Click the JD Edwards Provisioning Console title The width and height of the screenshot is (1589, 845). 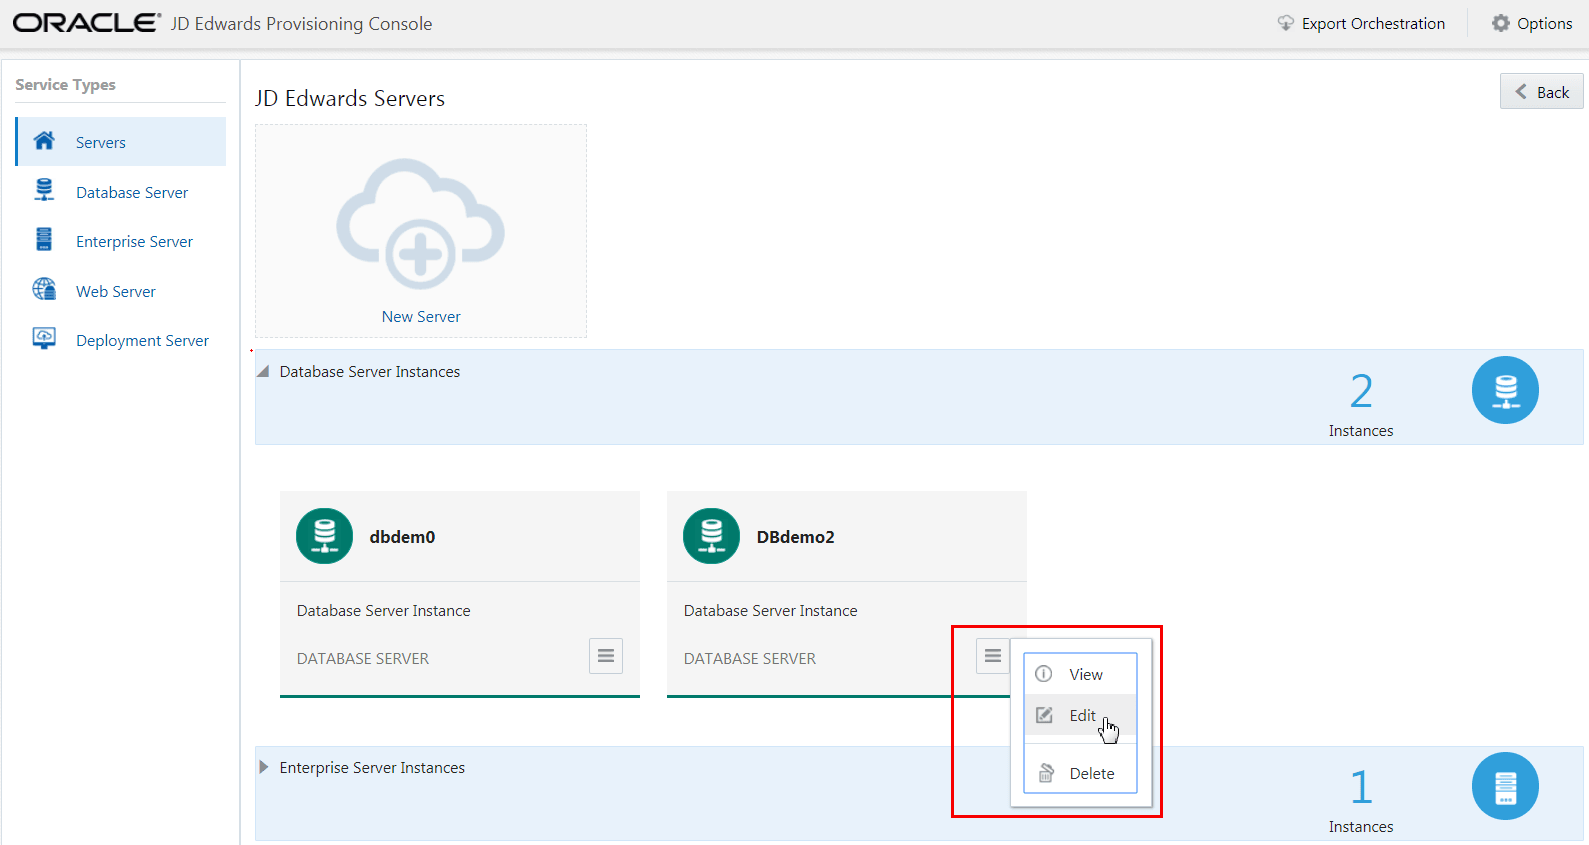click(x=302, y=23)
